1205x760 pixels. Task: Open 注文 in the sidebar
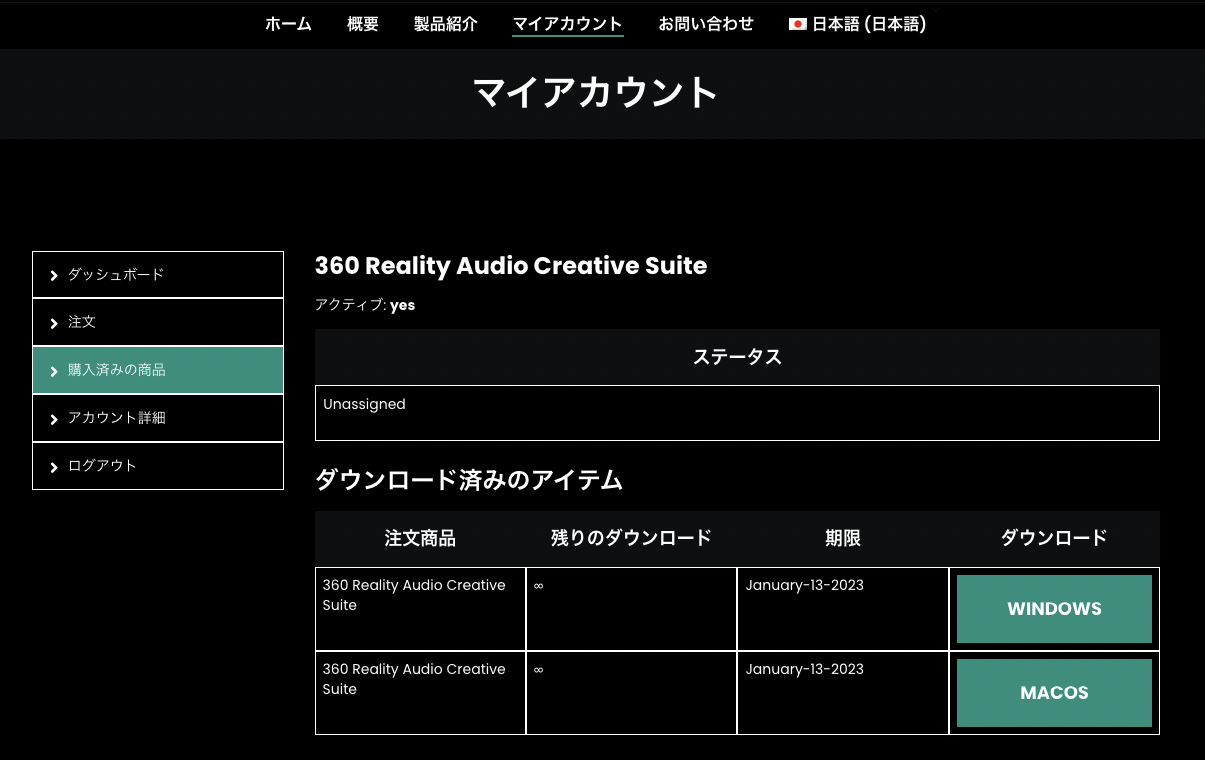tap(158, 322)
